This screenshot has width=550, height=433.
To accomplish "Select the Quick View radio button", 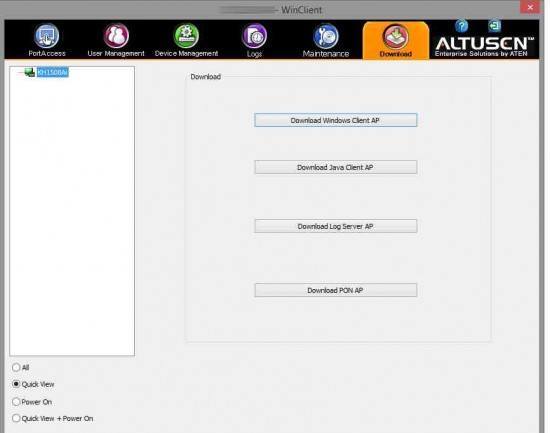I will (16, 384).
